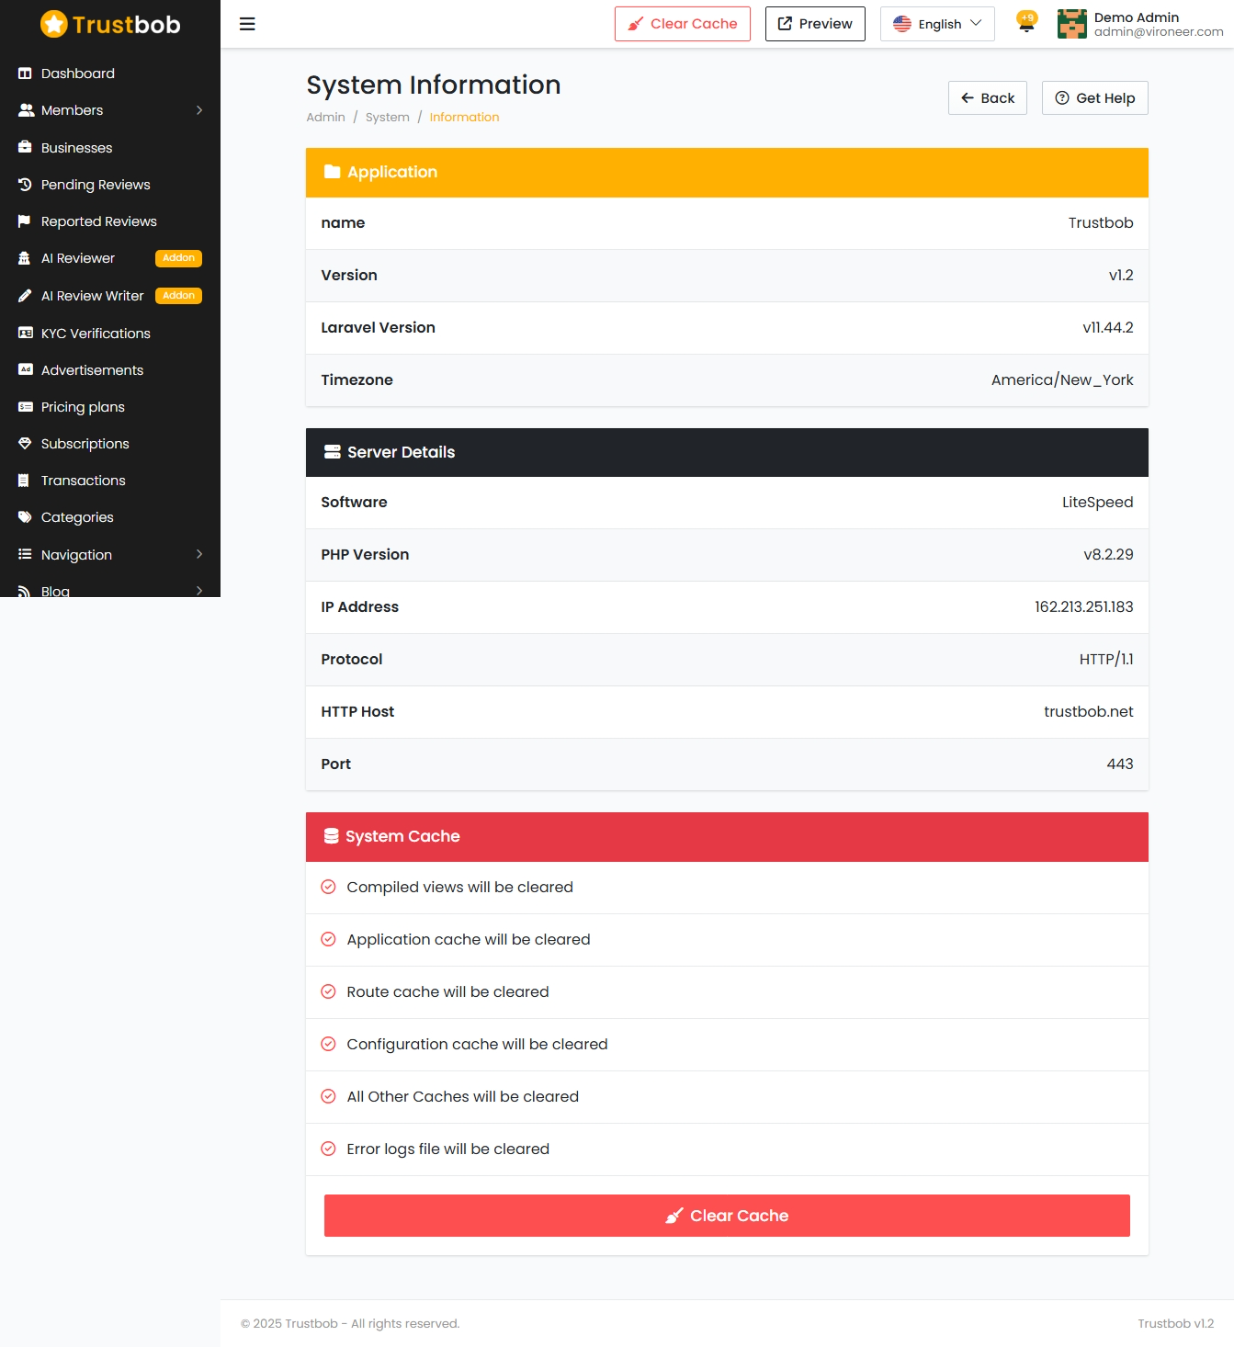1234x1347 pixels.
Task: Click the Businesses briefcase icon
Action: pyautogui.click(x=25, y=147)
